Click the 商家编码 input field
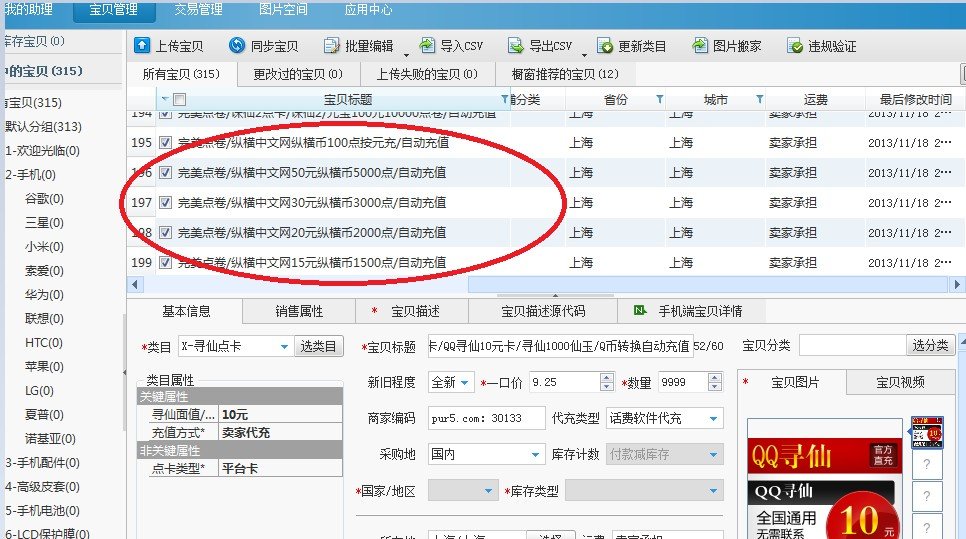Image resolution: width=966 pixels, height=539 pixels. [486, 418]
